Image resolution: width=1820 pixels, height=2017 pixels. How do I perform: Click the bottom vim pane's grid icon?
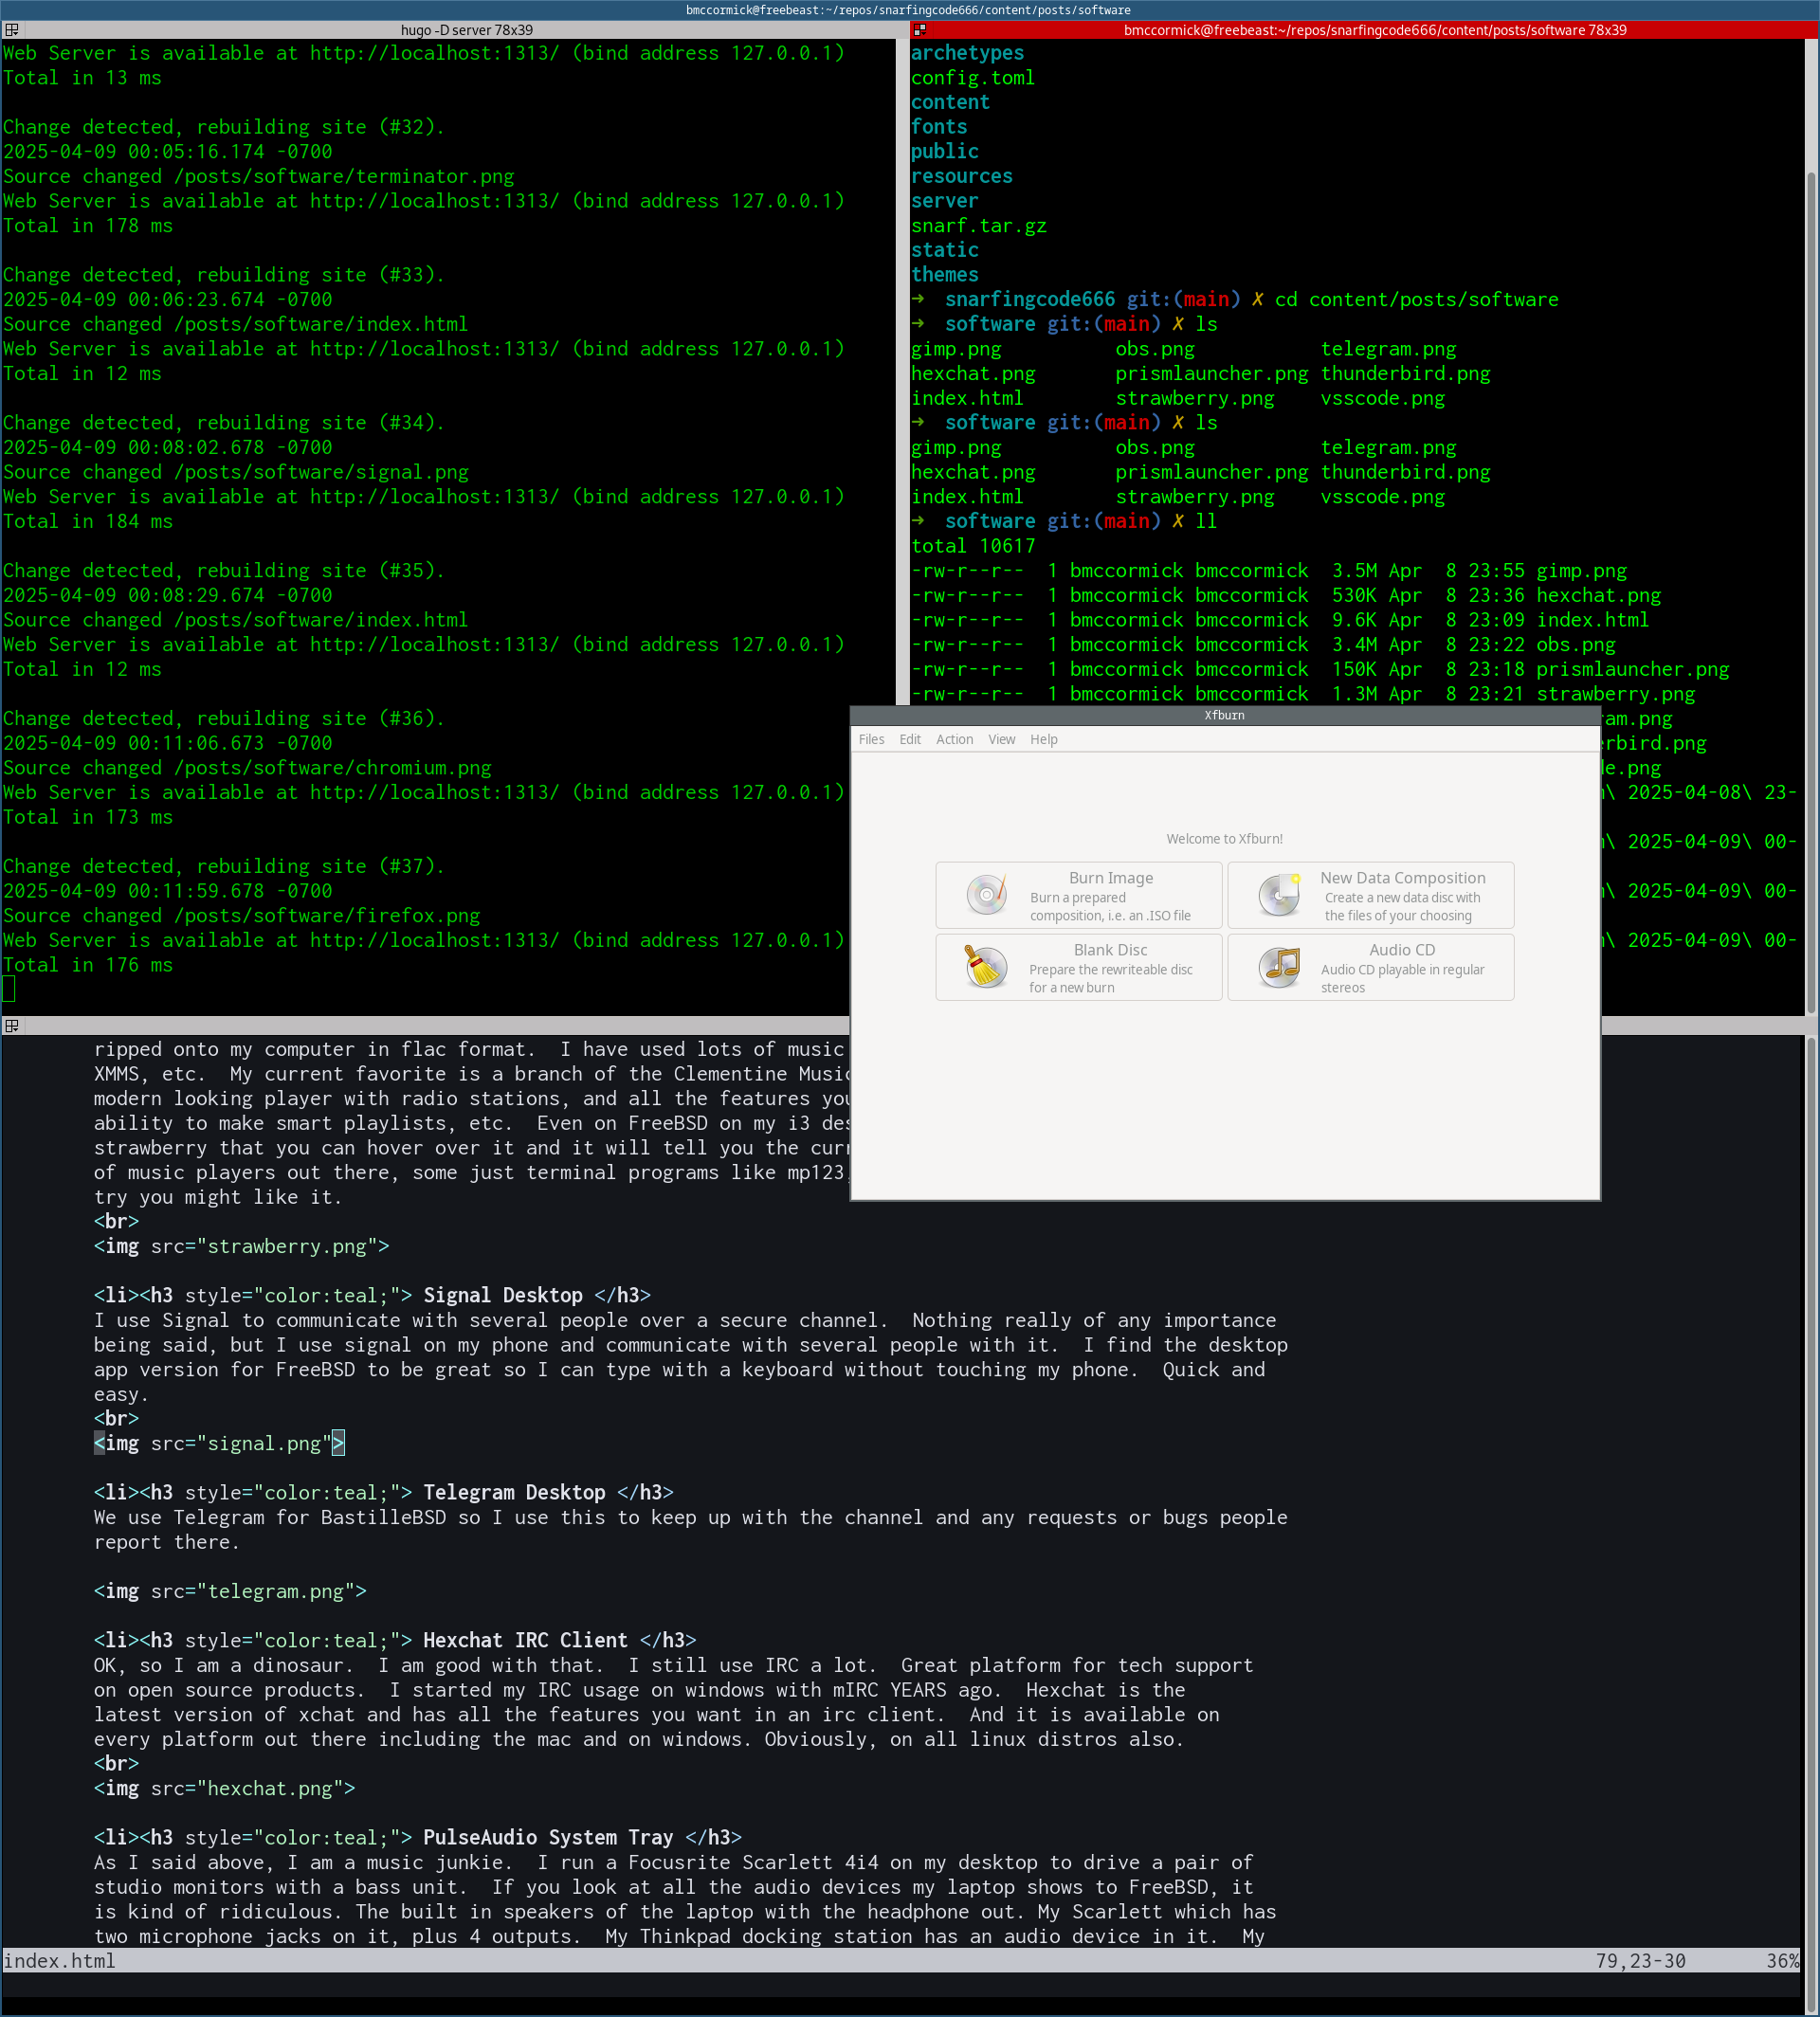12,1026
